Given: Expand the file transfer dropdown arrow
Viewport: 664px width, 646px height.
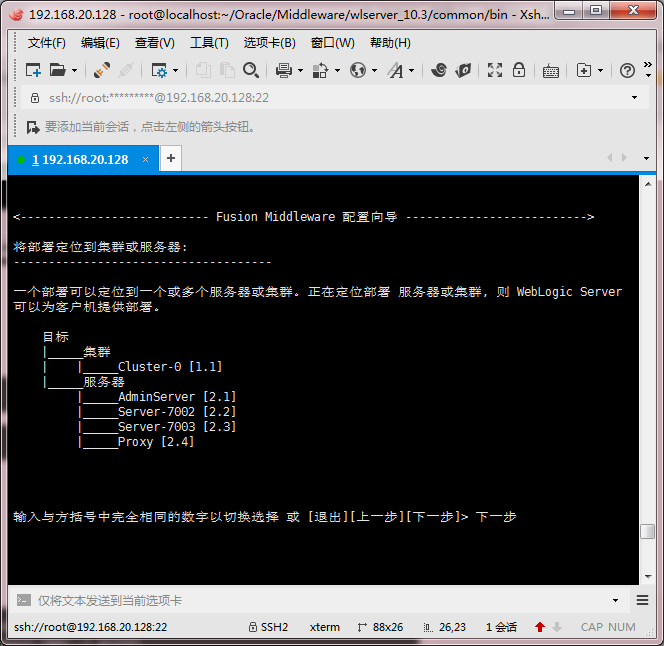Looking at the screenshot, I should pos(337,70).
